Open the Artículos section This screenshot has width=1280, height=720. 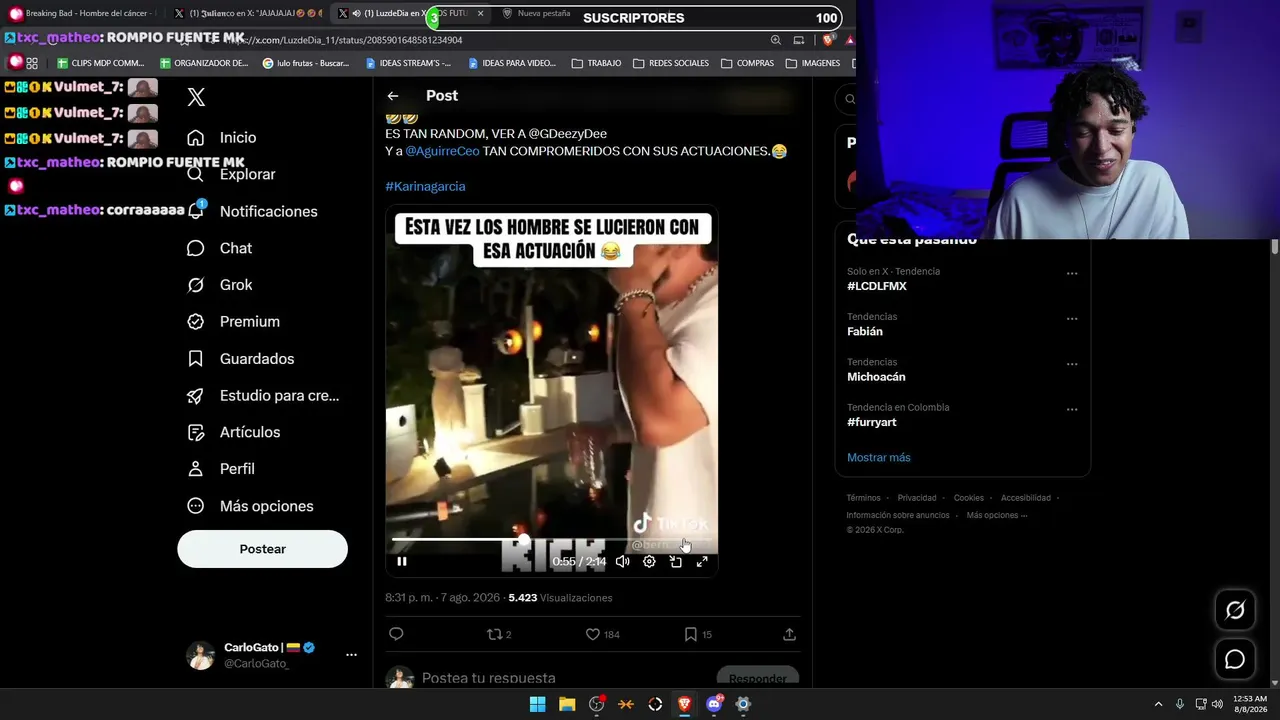(x=233, y=432)
